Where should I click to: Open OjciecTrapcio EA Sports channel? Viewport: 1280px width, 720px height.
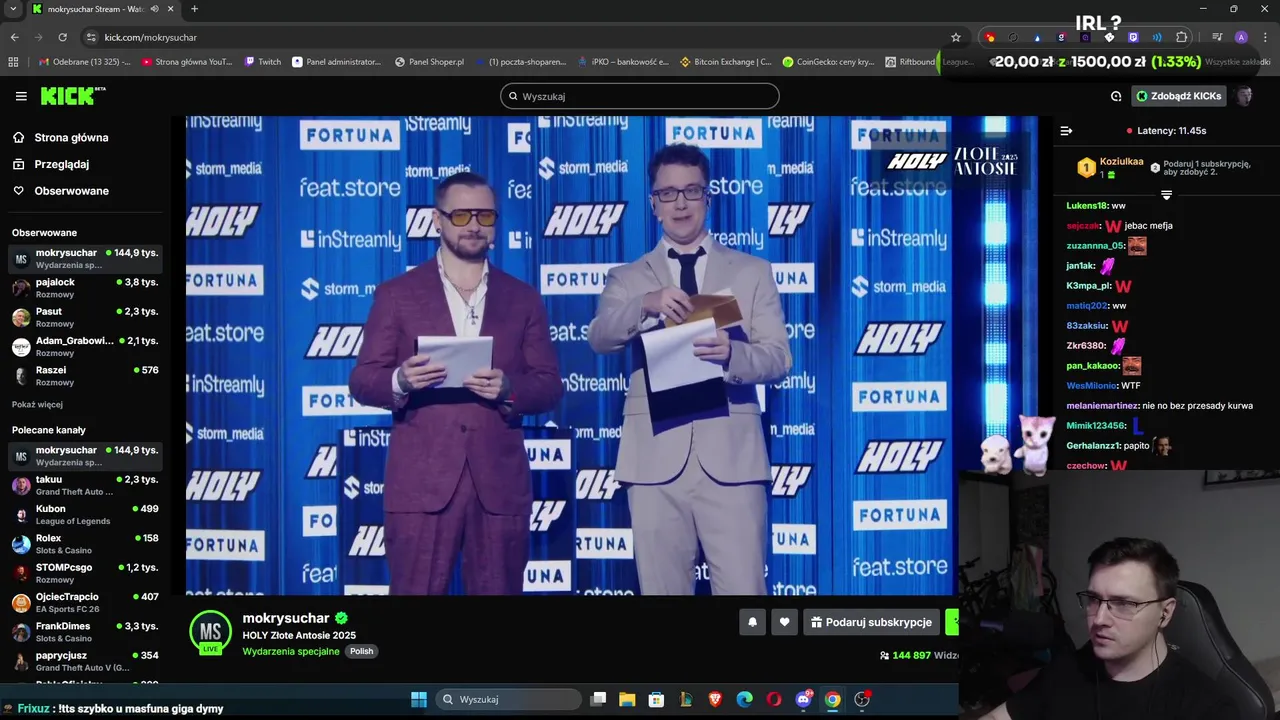[85, 602]
